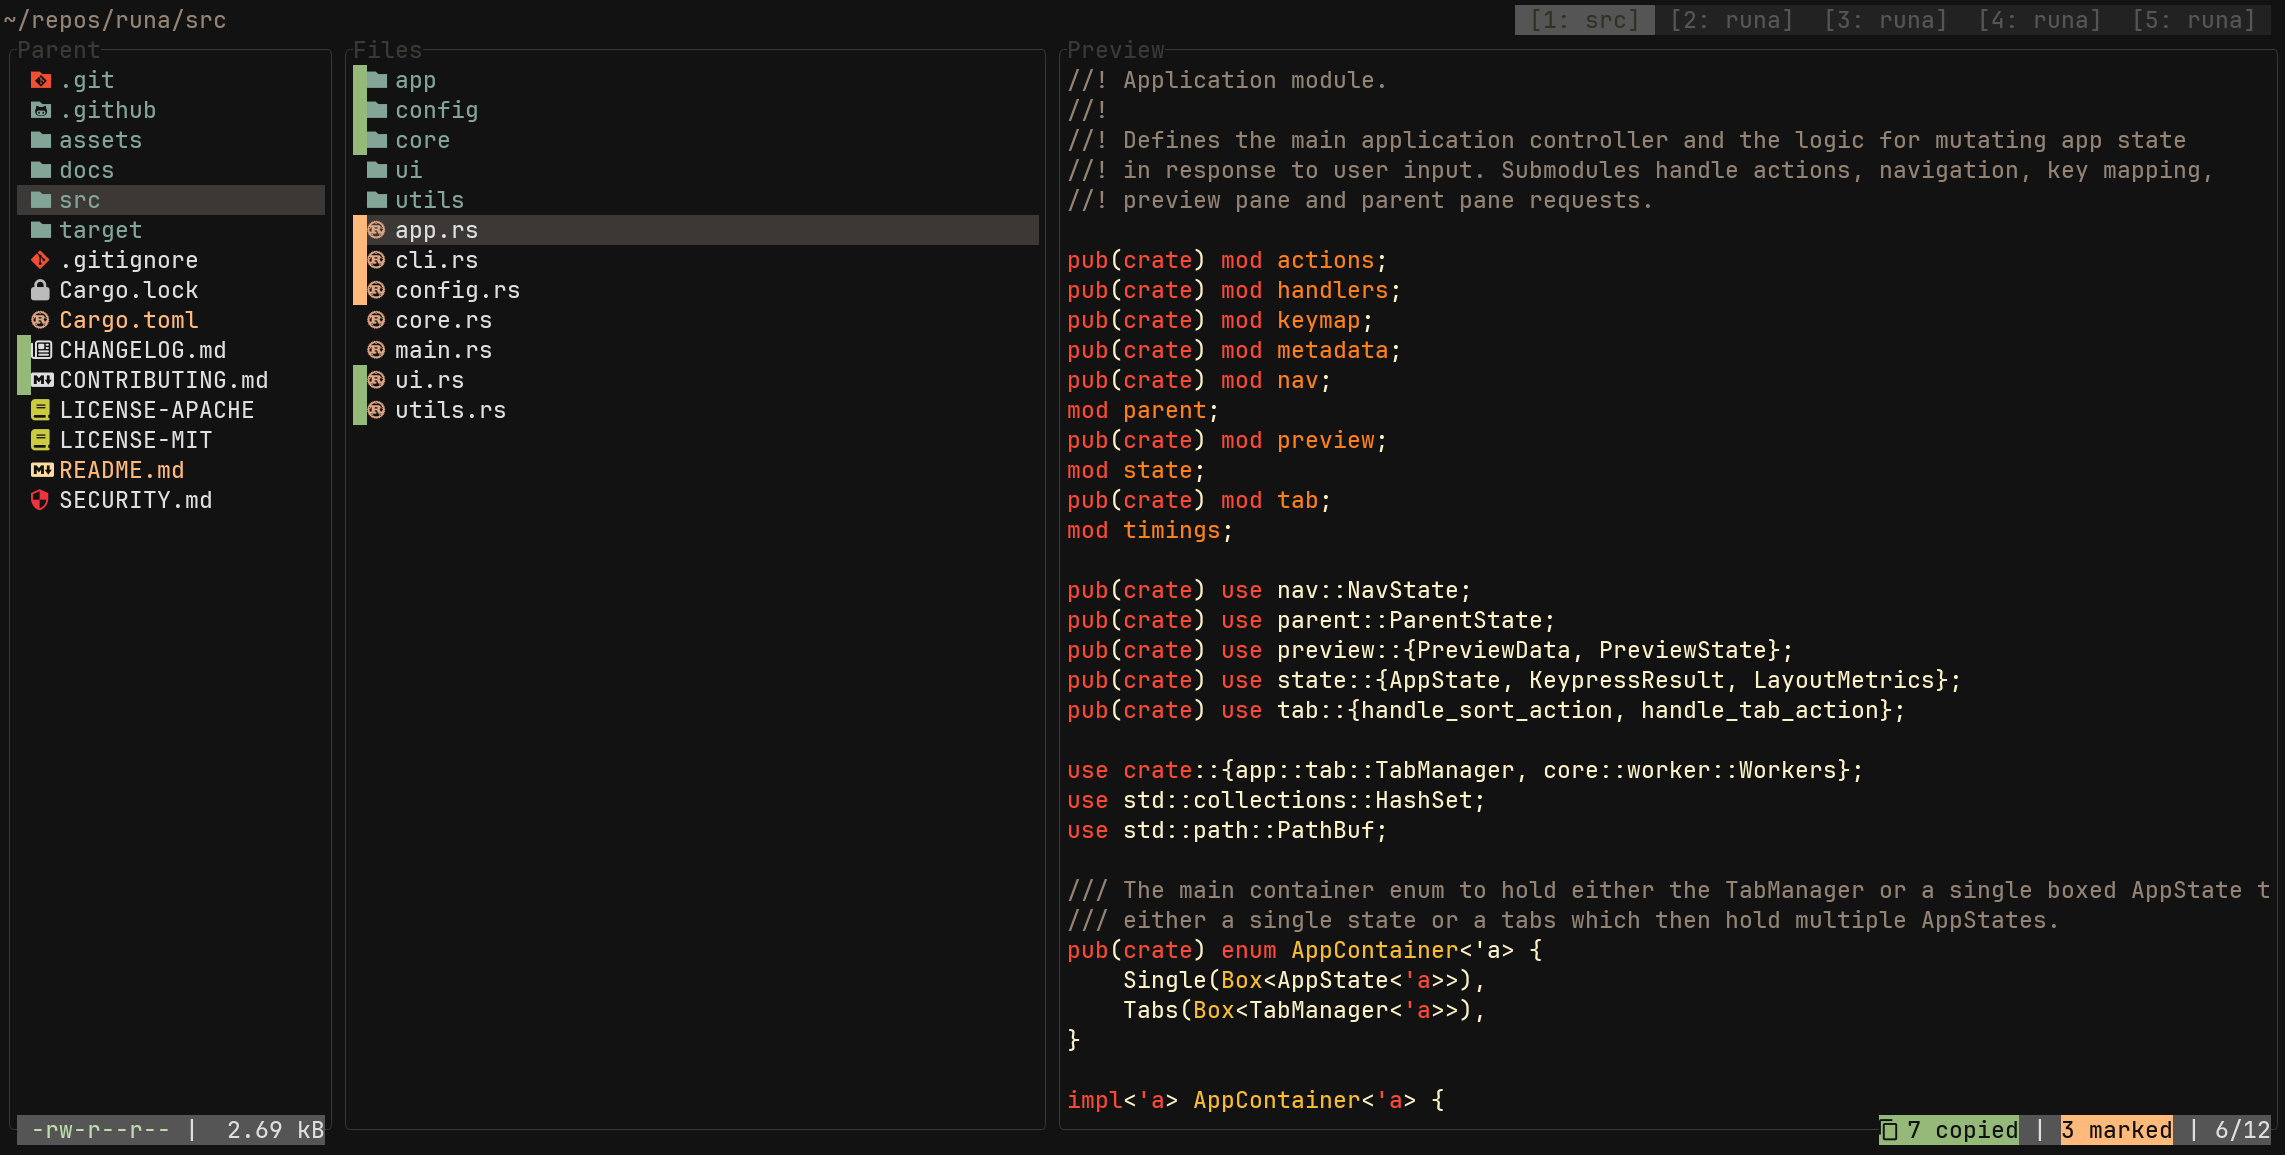The image size is (2285, 1155).
Task: Click the shield icon beside SECURITY.md
Action: 40,500
